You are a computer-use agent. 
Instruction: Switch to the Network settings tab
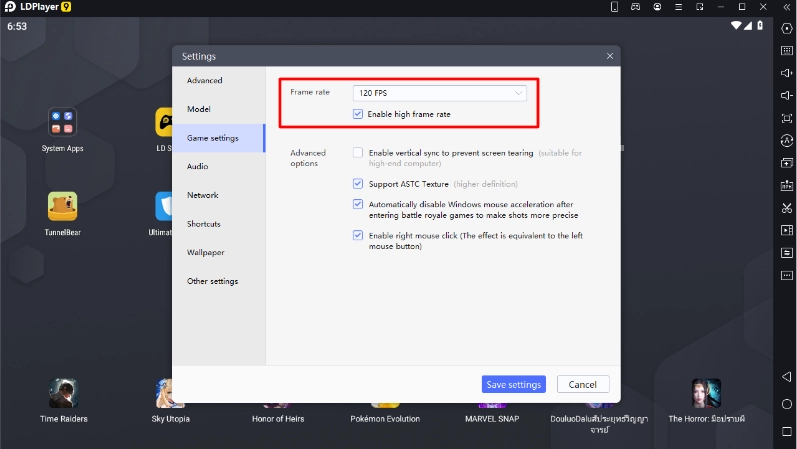(203, 195)
